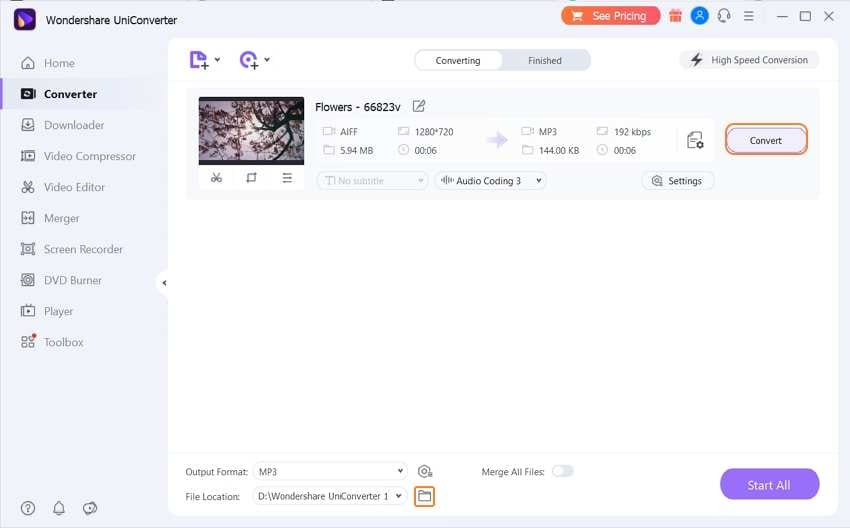This screenshot has width=850, height=528.
Task: Open the hamburger menu in title bar
Action: tap(749, 16)
